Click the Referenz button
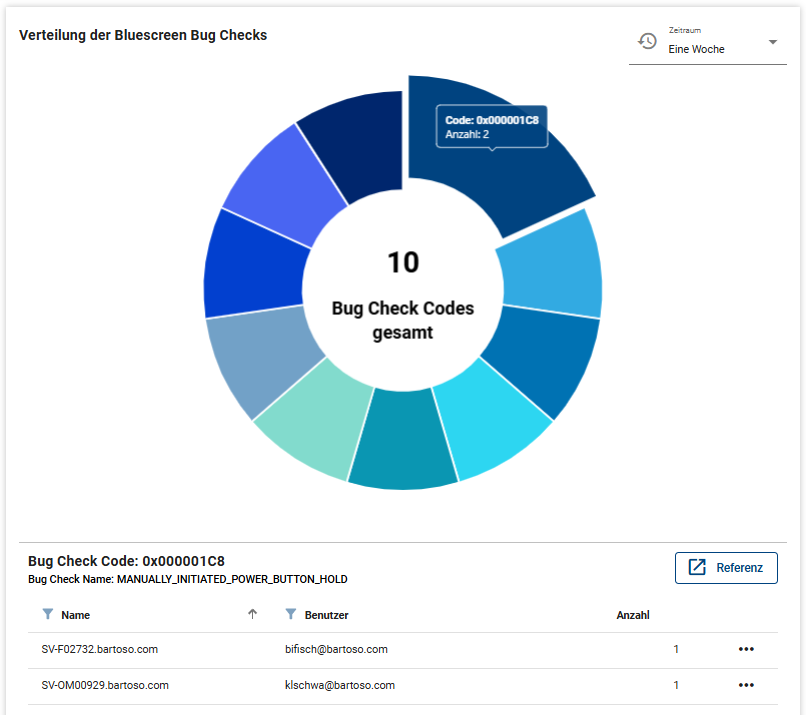806x715 pixels. (x=726, y=568)
